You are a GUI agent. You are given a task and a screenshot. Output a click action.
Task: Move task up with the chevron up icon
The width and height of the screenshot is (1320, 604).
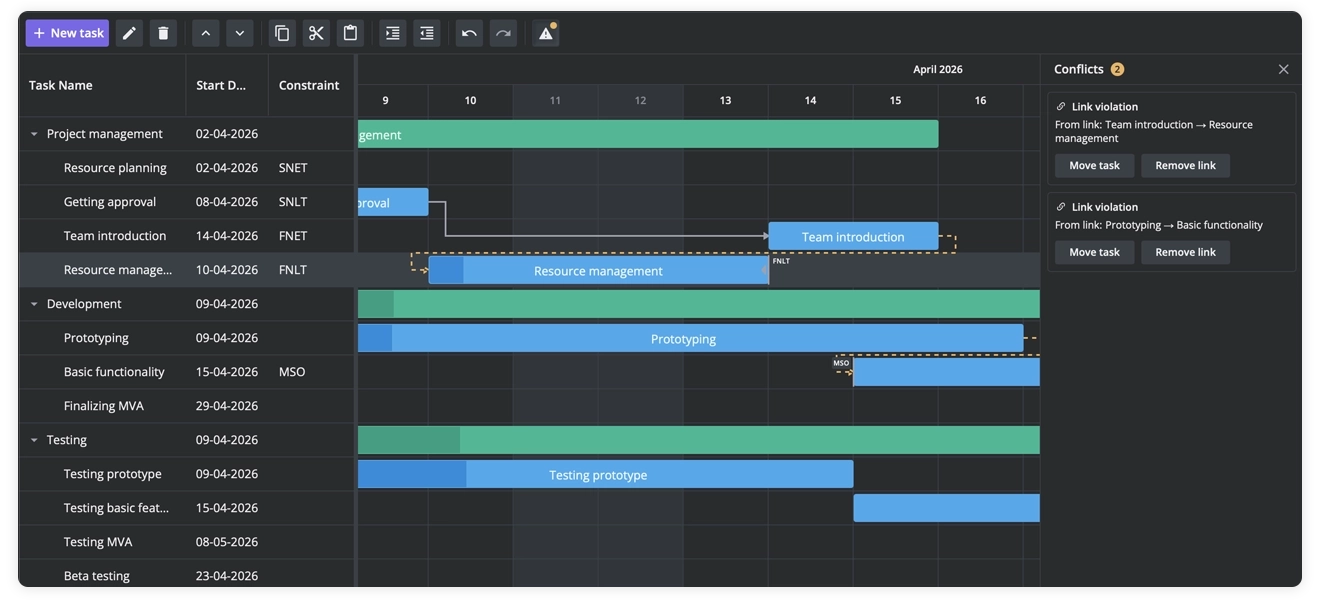click(x=205, y=33)
